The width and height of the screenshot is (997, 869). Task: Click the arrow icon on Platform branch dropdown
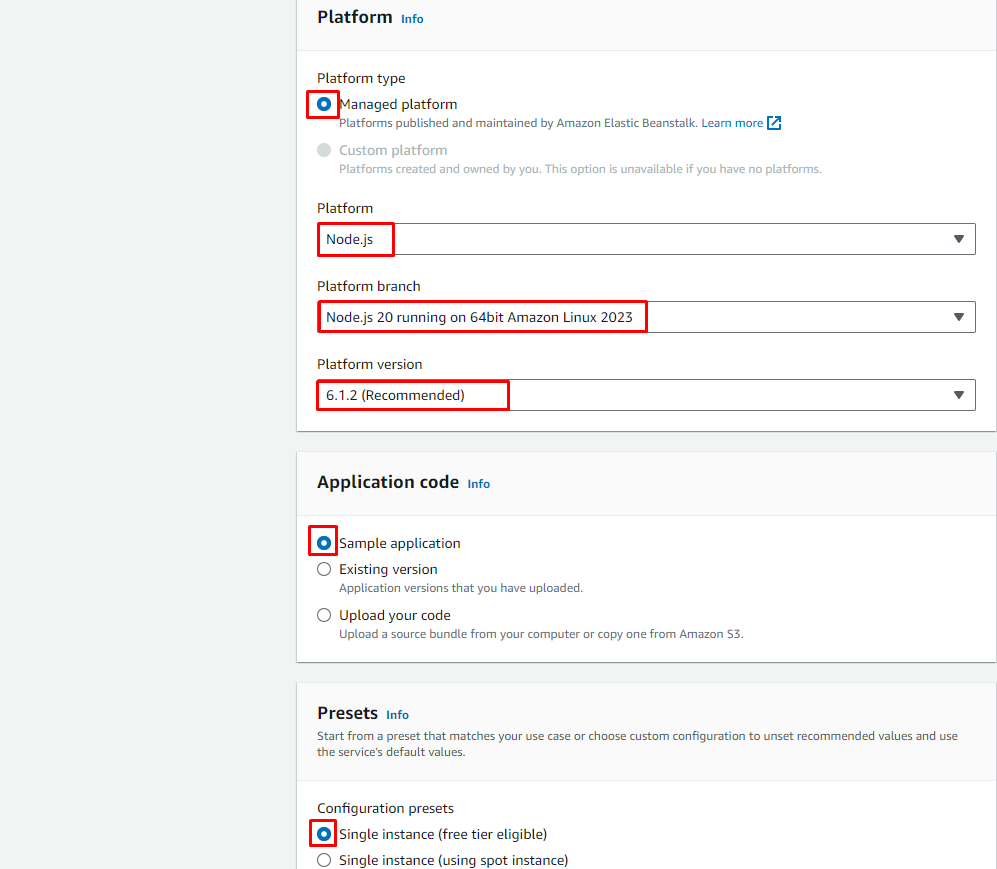(958, 317)
